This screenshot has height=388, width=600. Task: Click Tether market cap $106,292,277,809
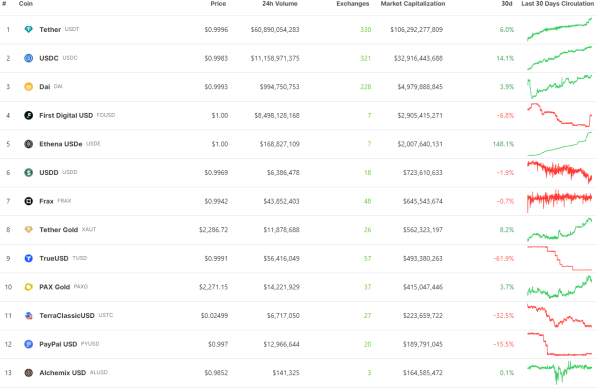coord(416,29)
